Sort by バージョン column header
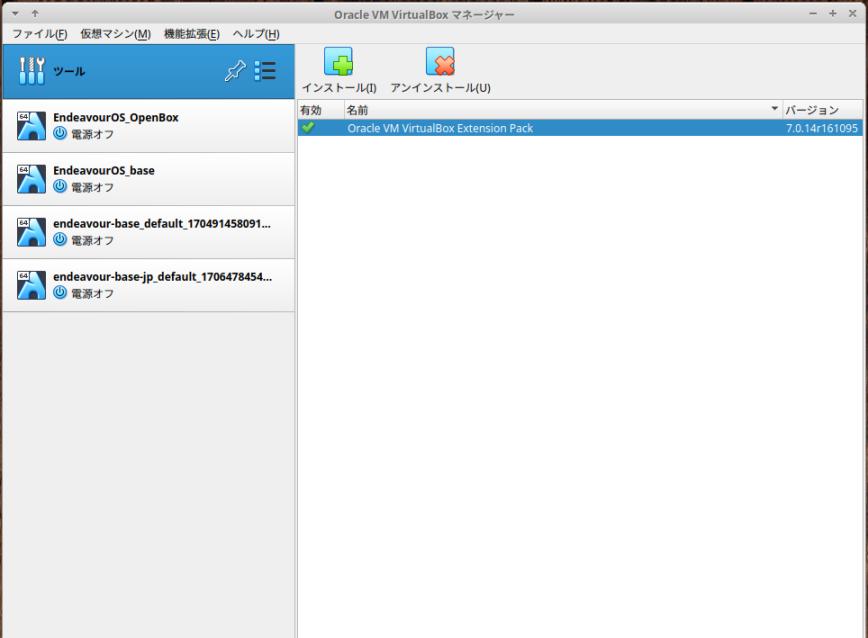 click(x=822, y=110)
